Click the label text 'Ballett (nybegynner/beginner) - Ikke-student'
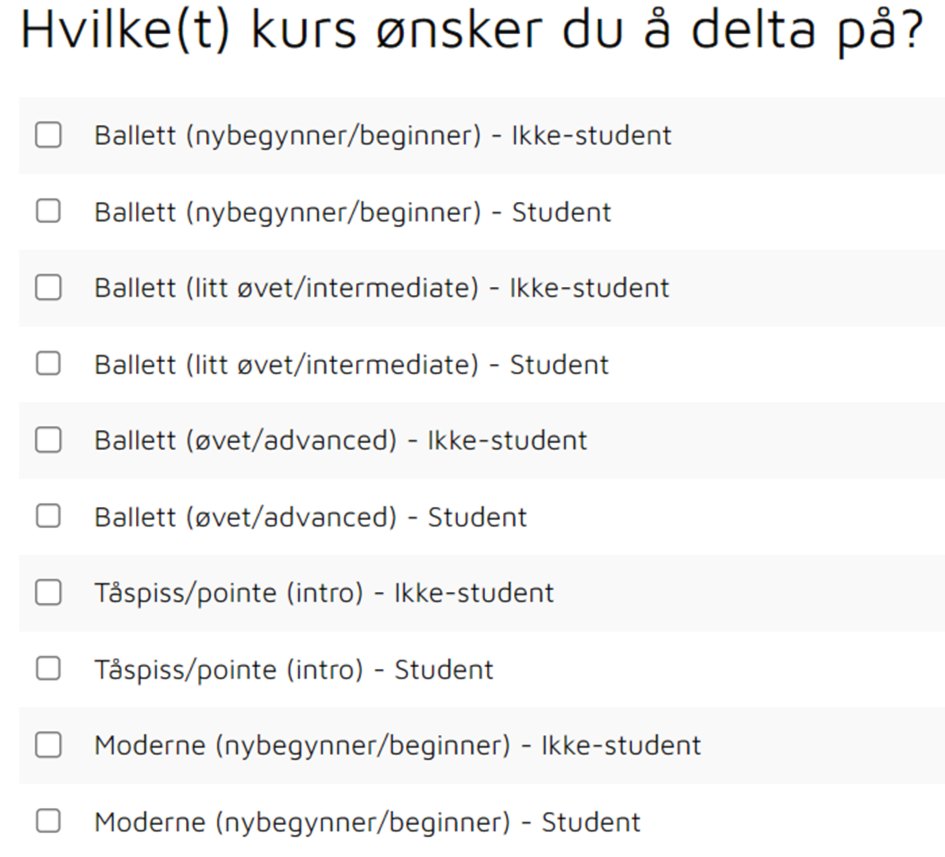This screenshot has width=945, height=857. click(383, 136)
